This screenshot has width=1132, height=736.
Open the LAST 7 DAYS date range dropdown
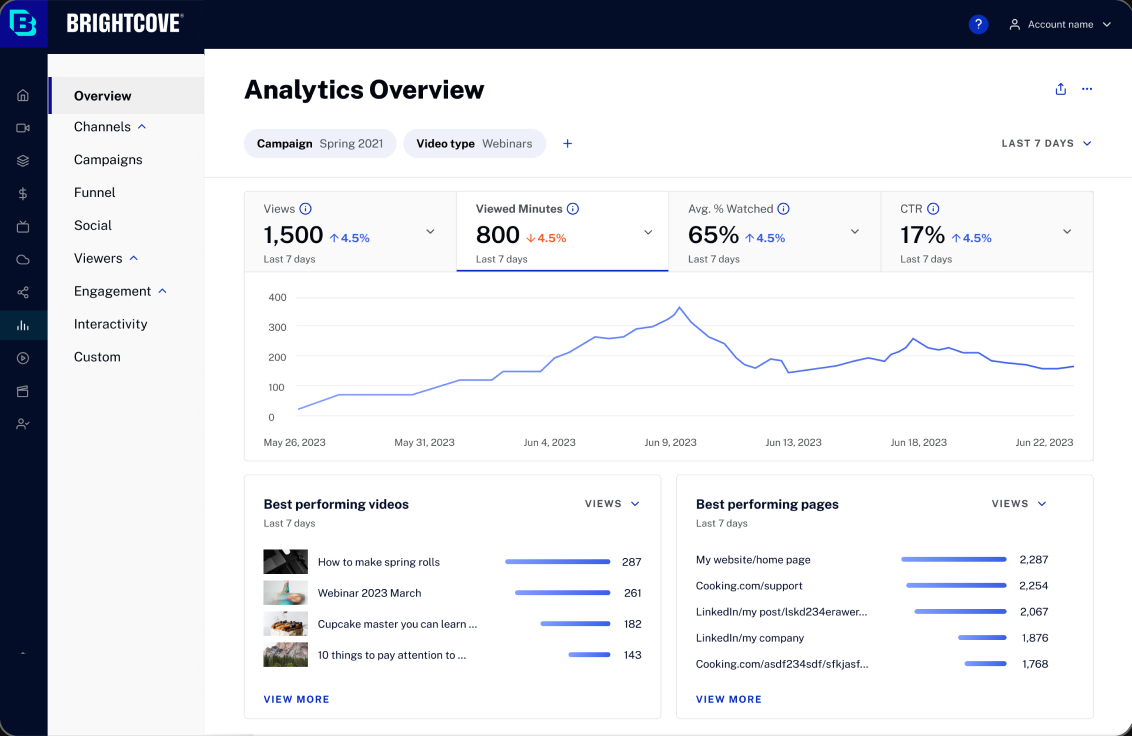(x=1046, y=144)
